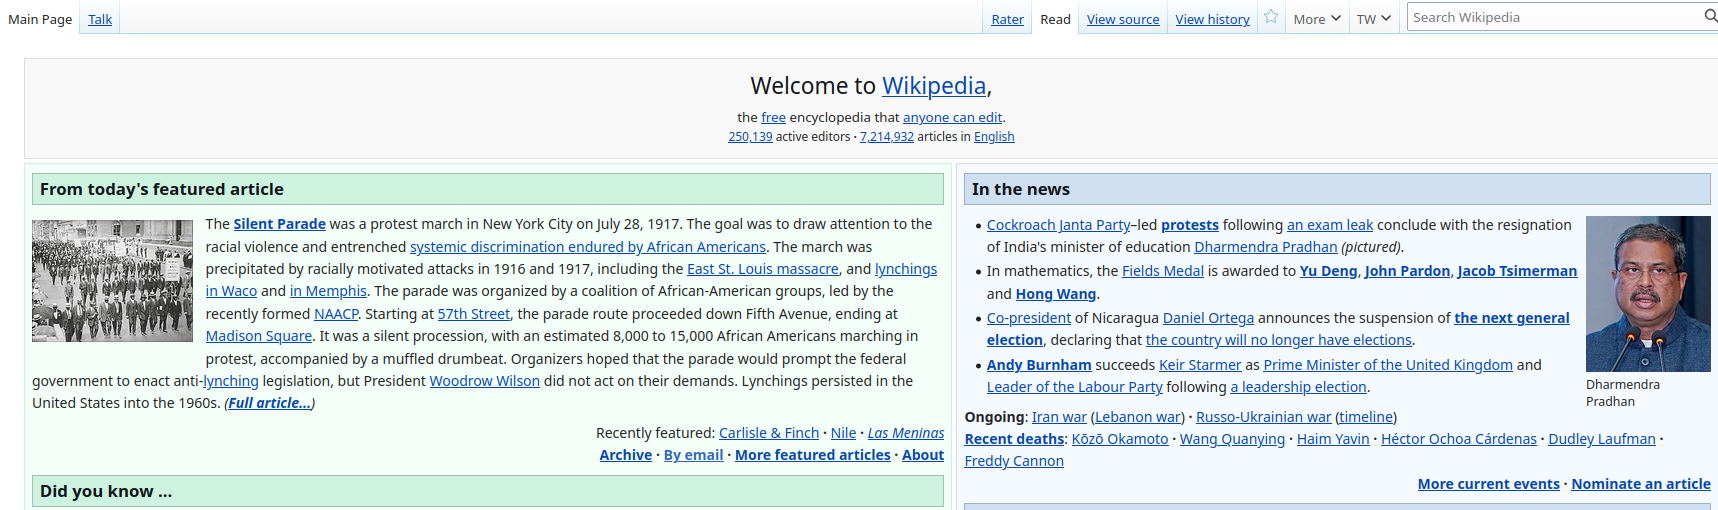Open the Full article link
Image resolution: width=1718 pixels, height=510 pixels.
coord(269,403)
